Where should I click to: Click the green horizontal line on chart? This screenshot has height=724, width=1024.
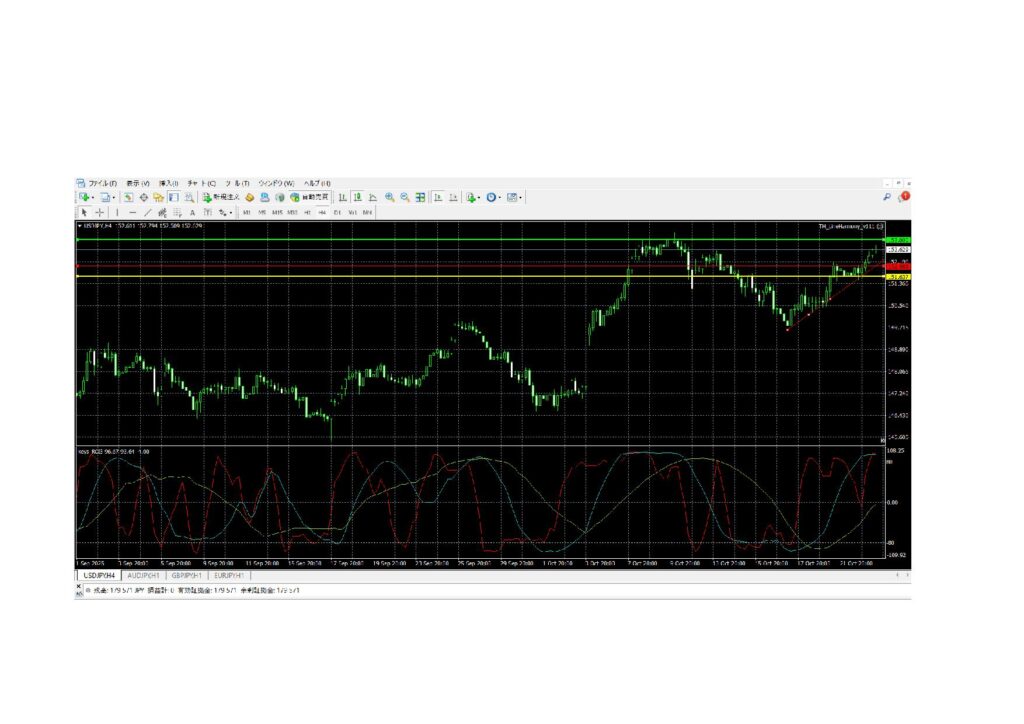[x=400, y=241]
